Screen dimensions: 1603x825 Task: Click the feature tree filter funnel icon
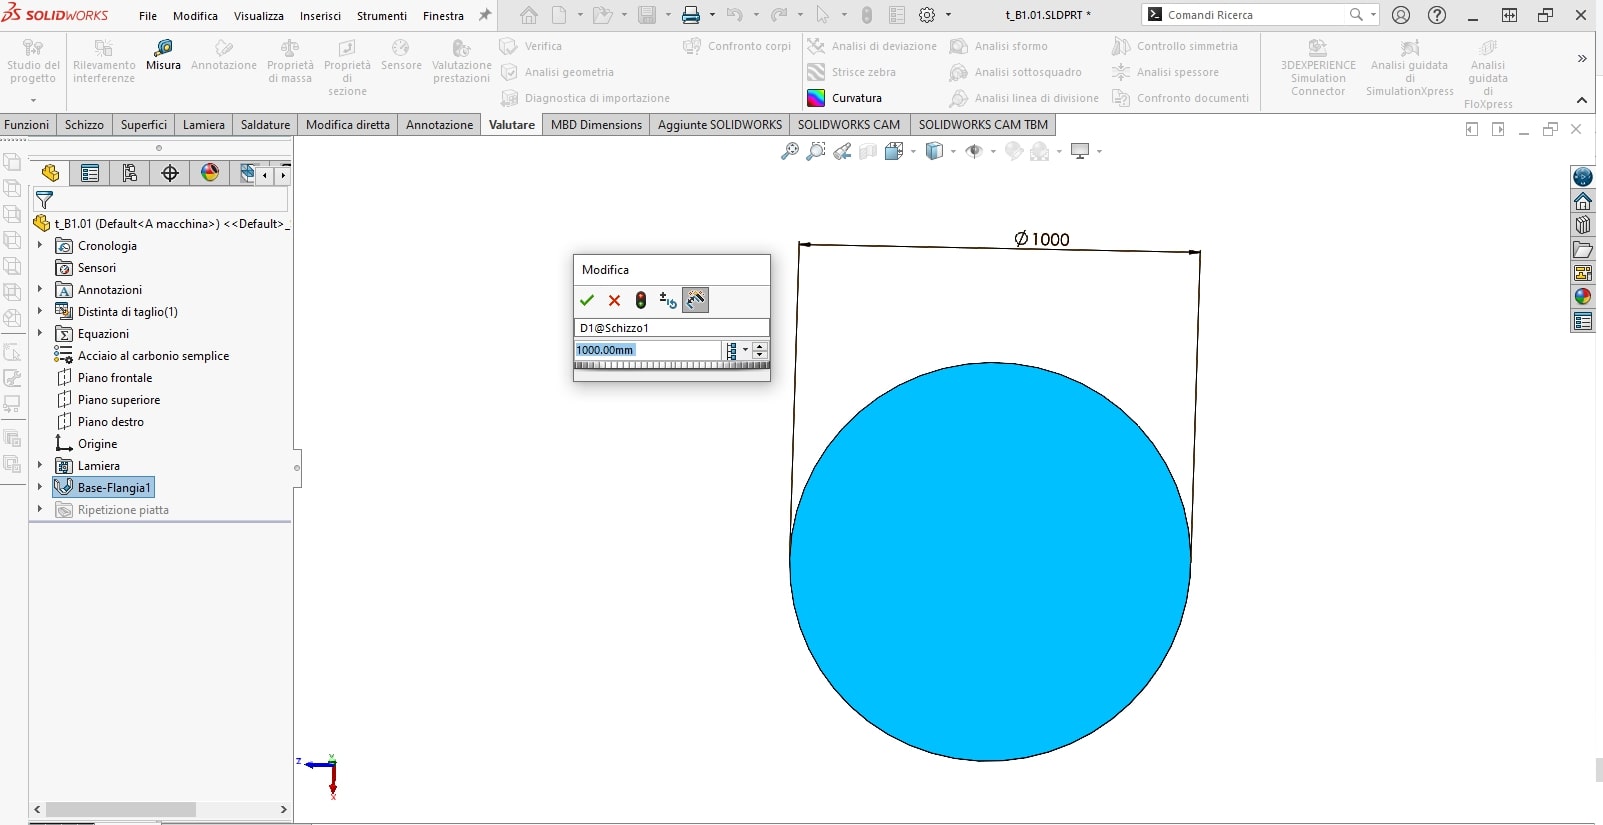(44, 200)
